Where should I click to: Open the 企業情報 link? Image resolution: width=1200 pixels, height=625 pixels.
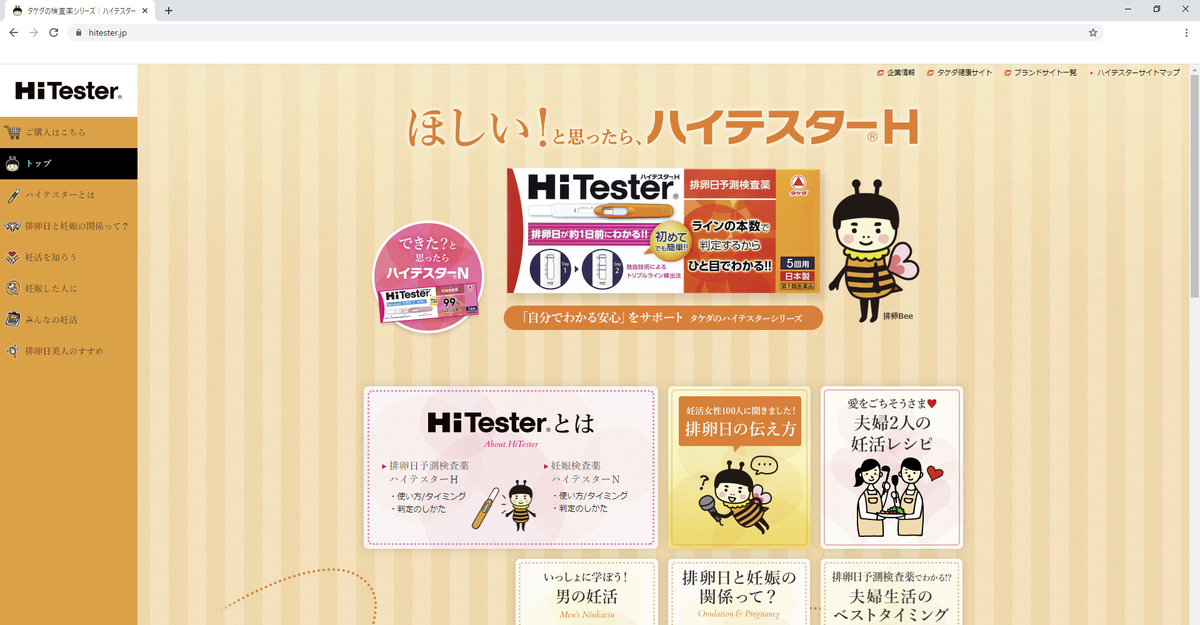895,73
